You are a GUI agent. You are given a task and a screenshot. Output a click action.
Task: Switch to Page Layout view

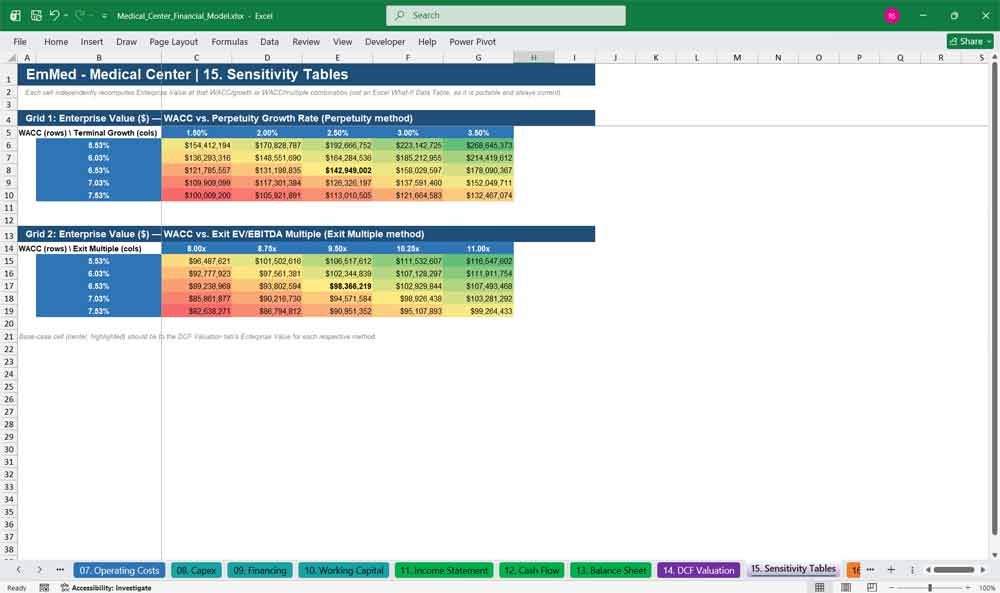coord(846,587)
